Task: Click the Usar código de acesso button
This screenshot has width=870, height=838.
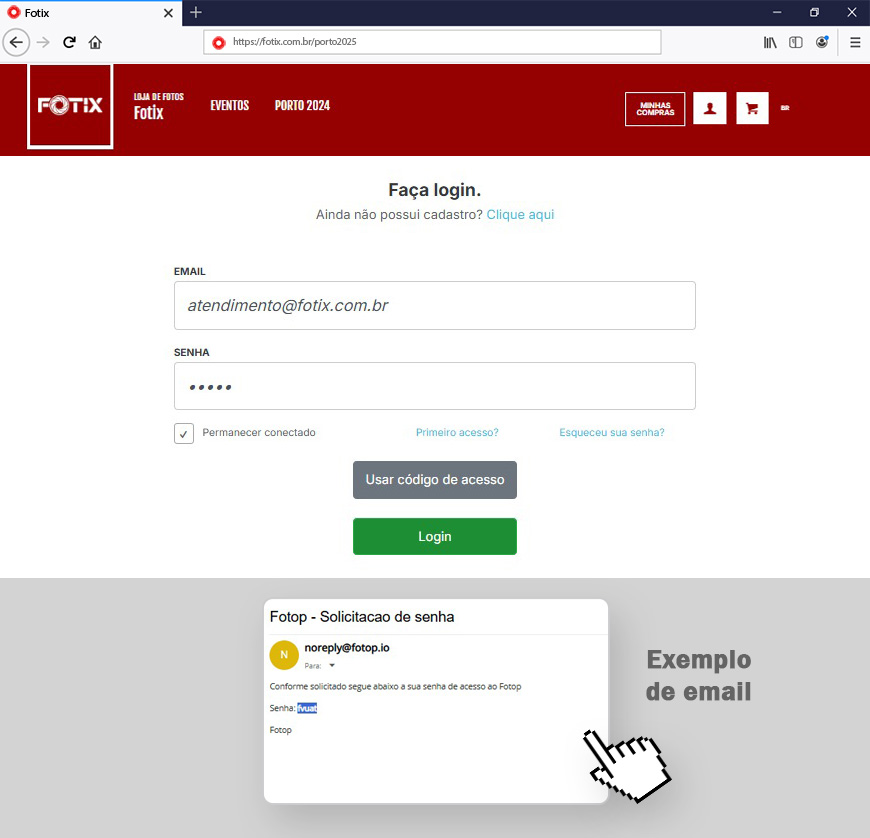Action: (x=434, y=479)
